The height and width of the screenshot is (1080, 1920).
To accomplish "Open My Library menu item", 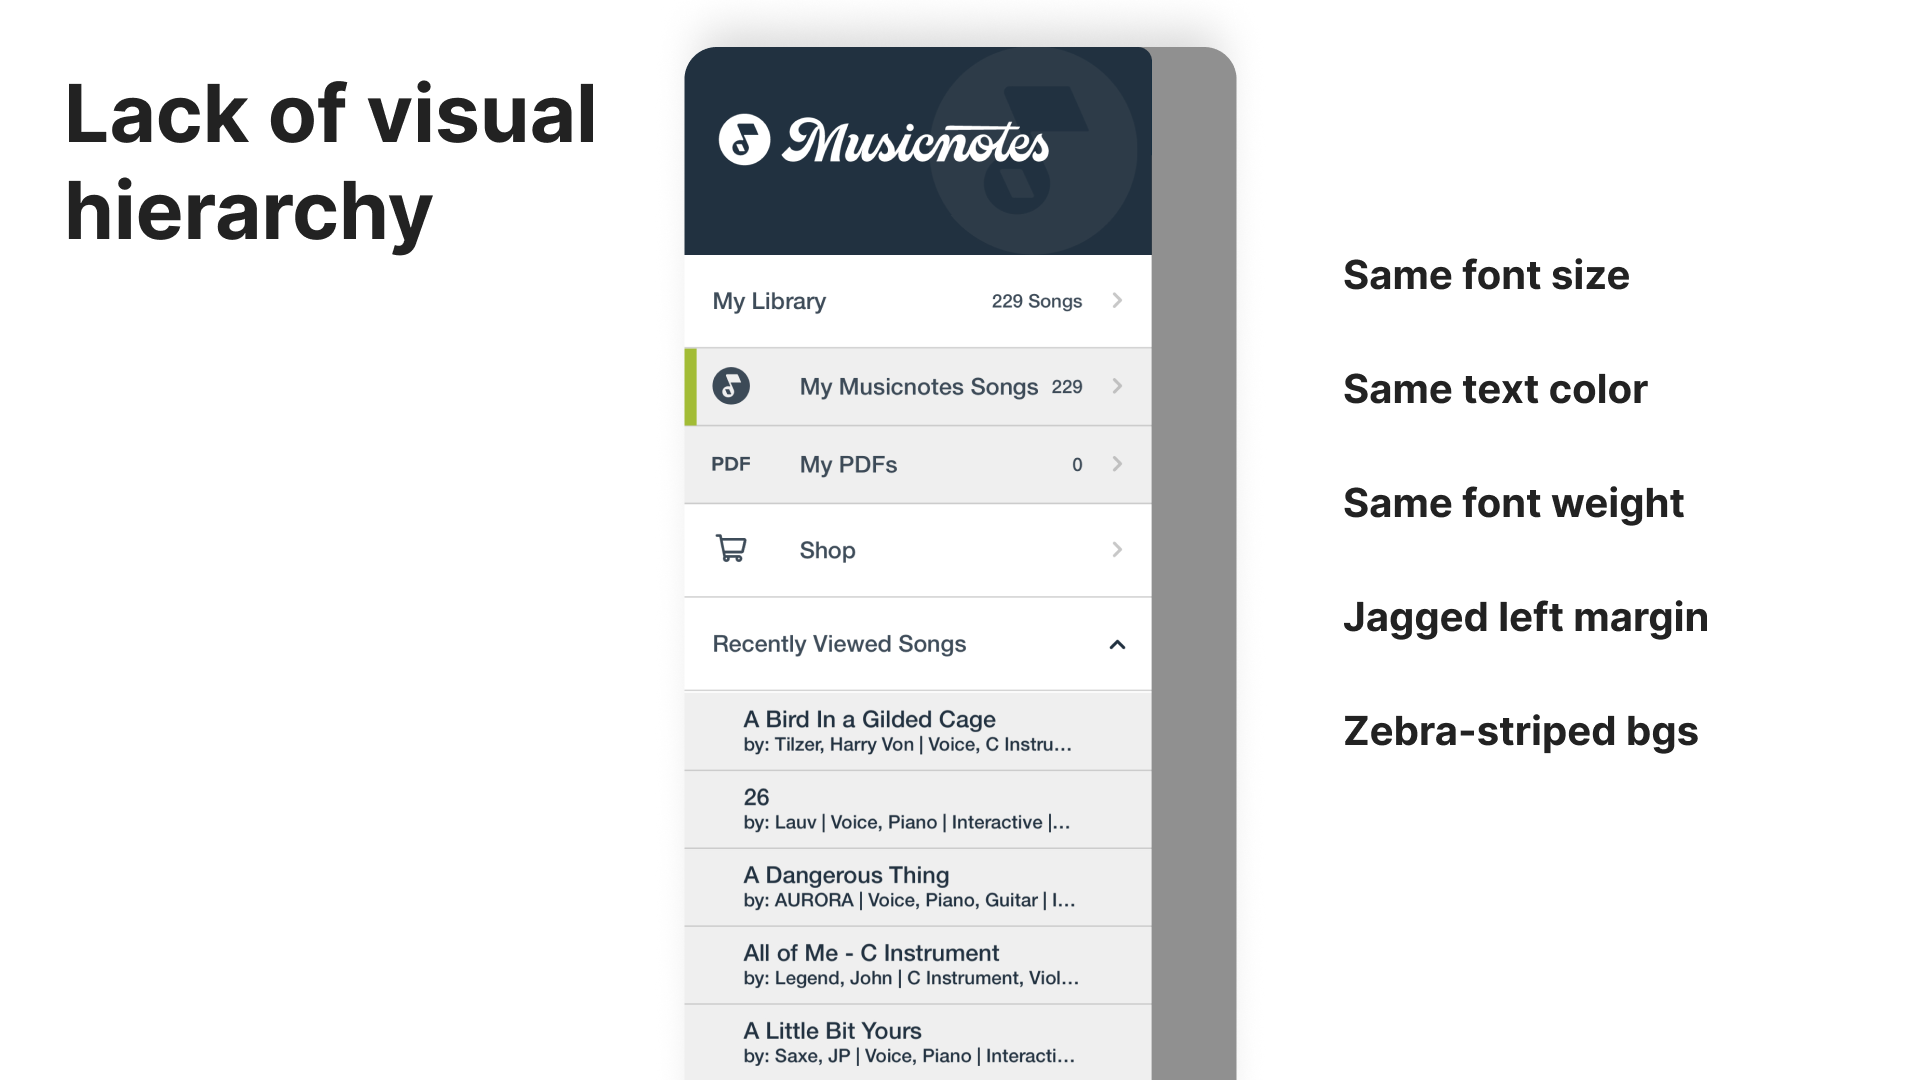I will tap(769, 301).
